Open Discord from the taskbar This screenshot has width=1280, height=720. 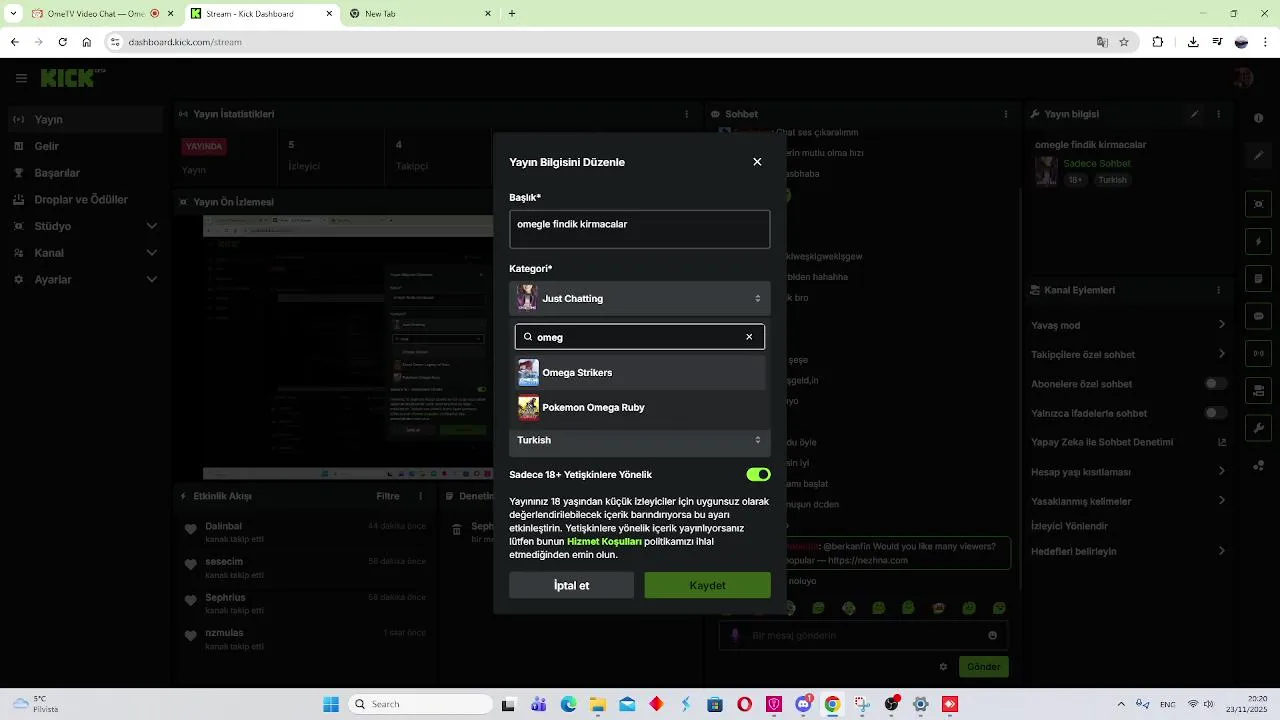click(804, 704)
